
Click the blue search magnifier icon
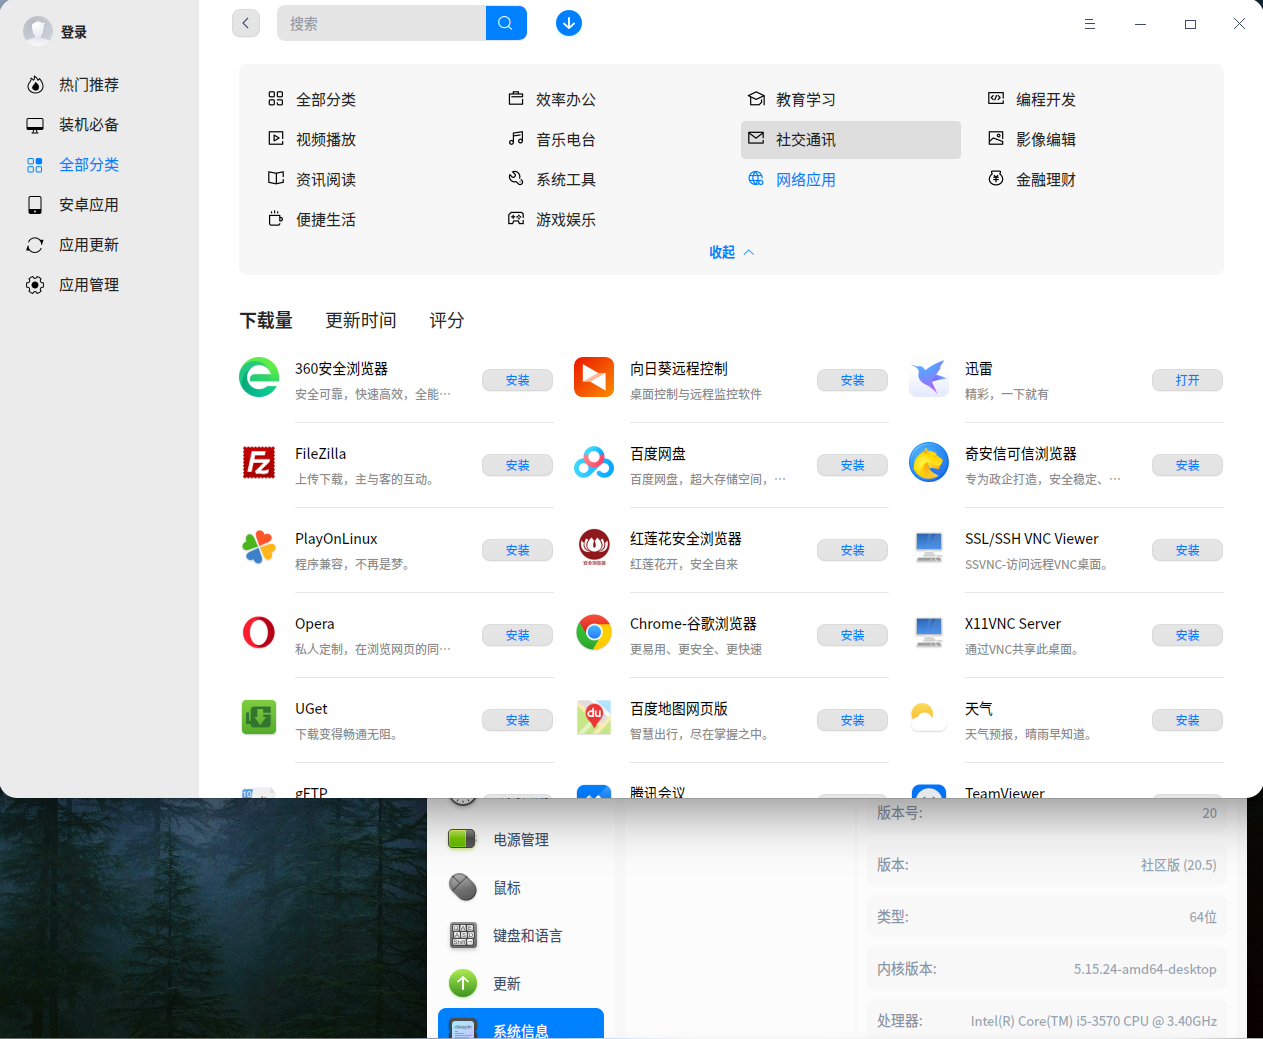tap(505, 22)
